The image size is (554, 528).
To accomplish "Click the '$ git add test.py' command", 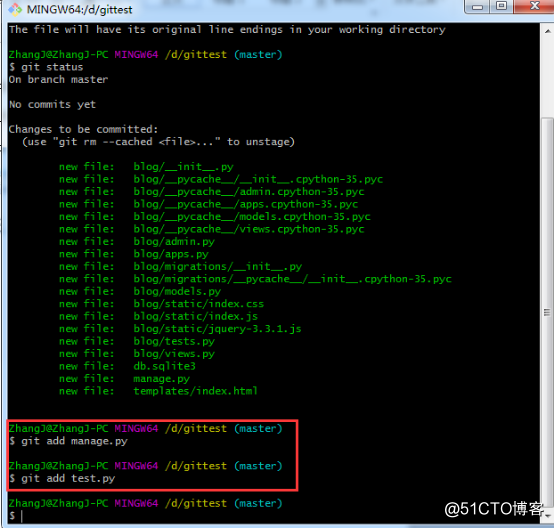I will click(x=62, y=479).
